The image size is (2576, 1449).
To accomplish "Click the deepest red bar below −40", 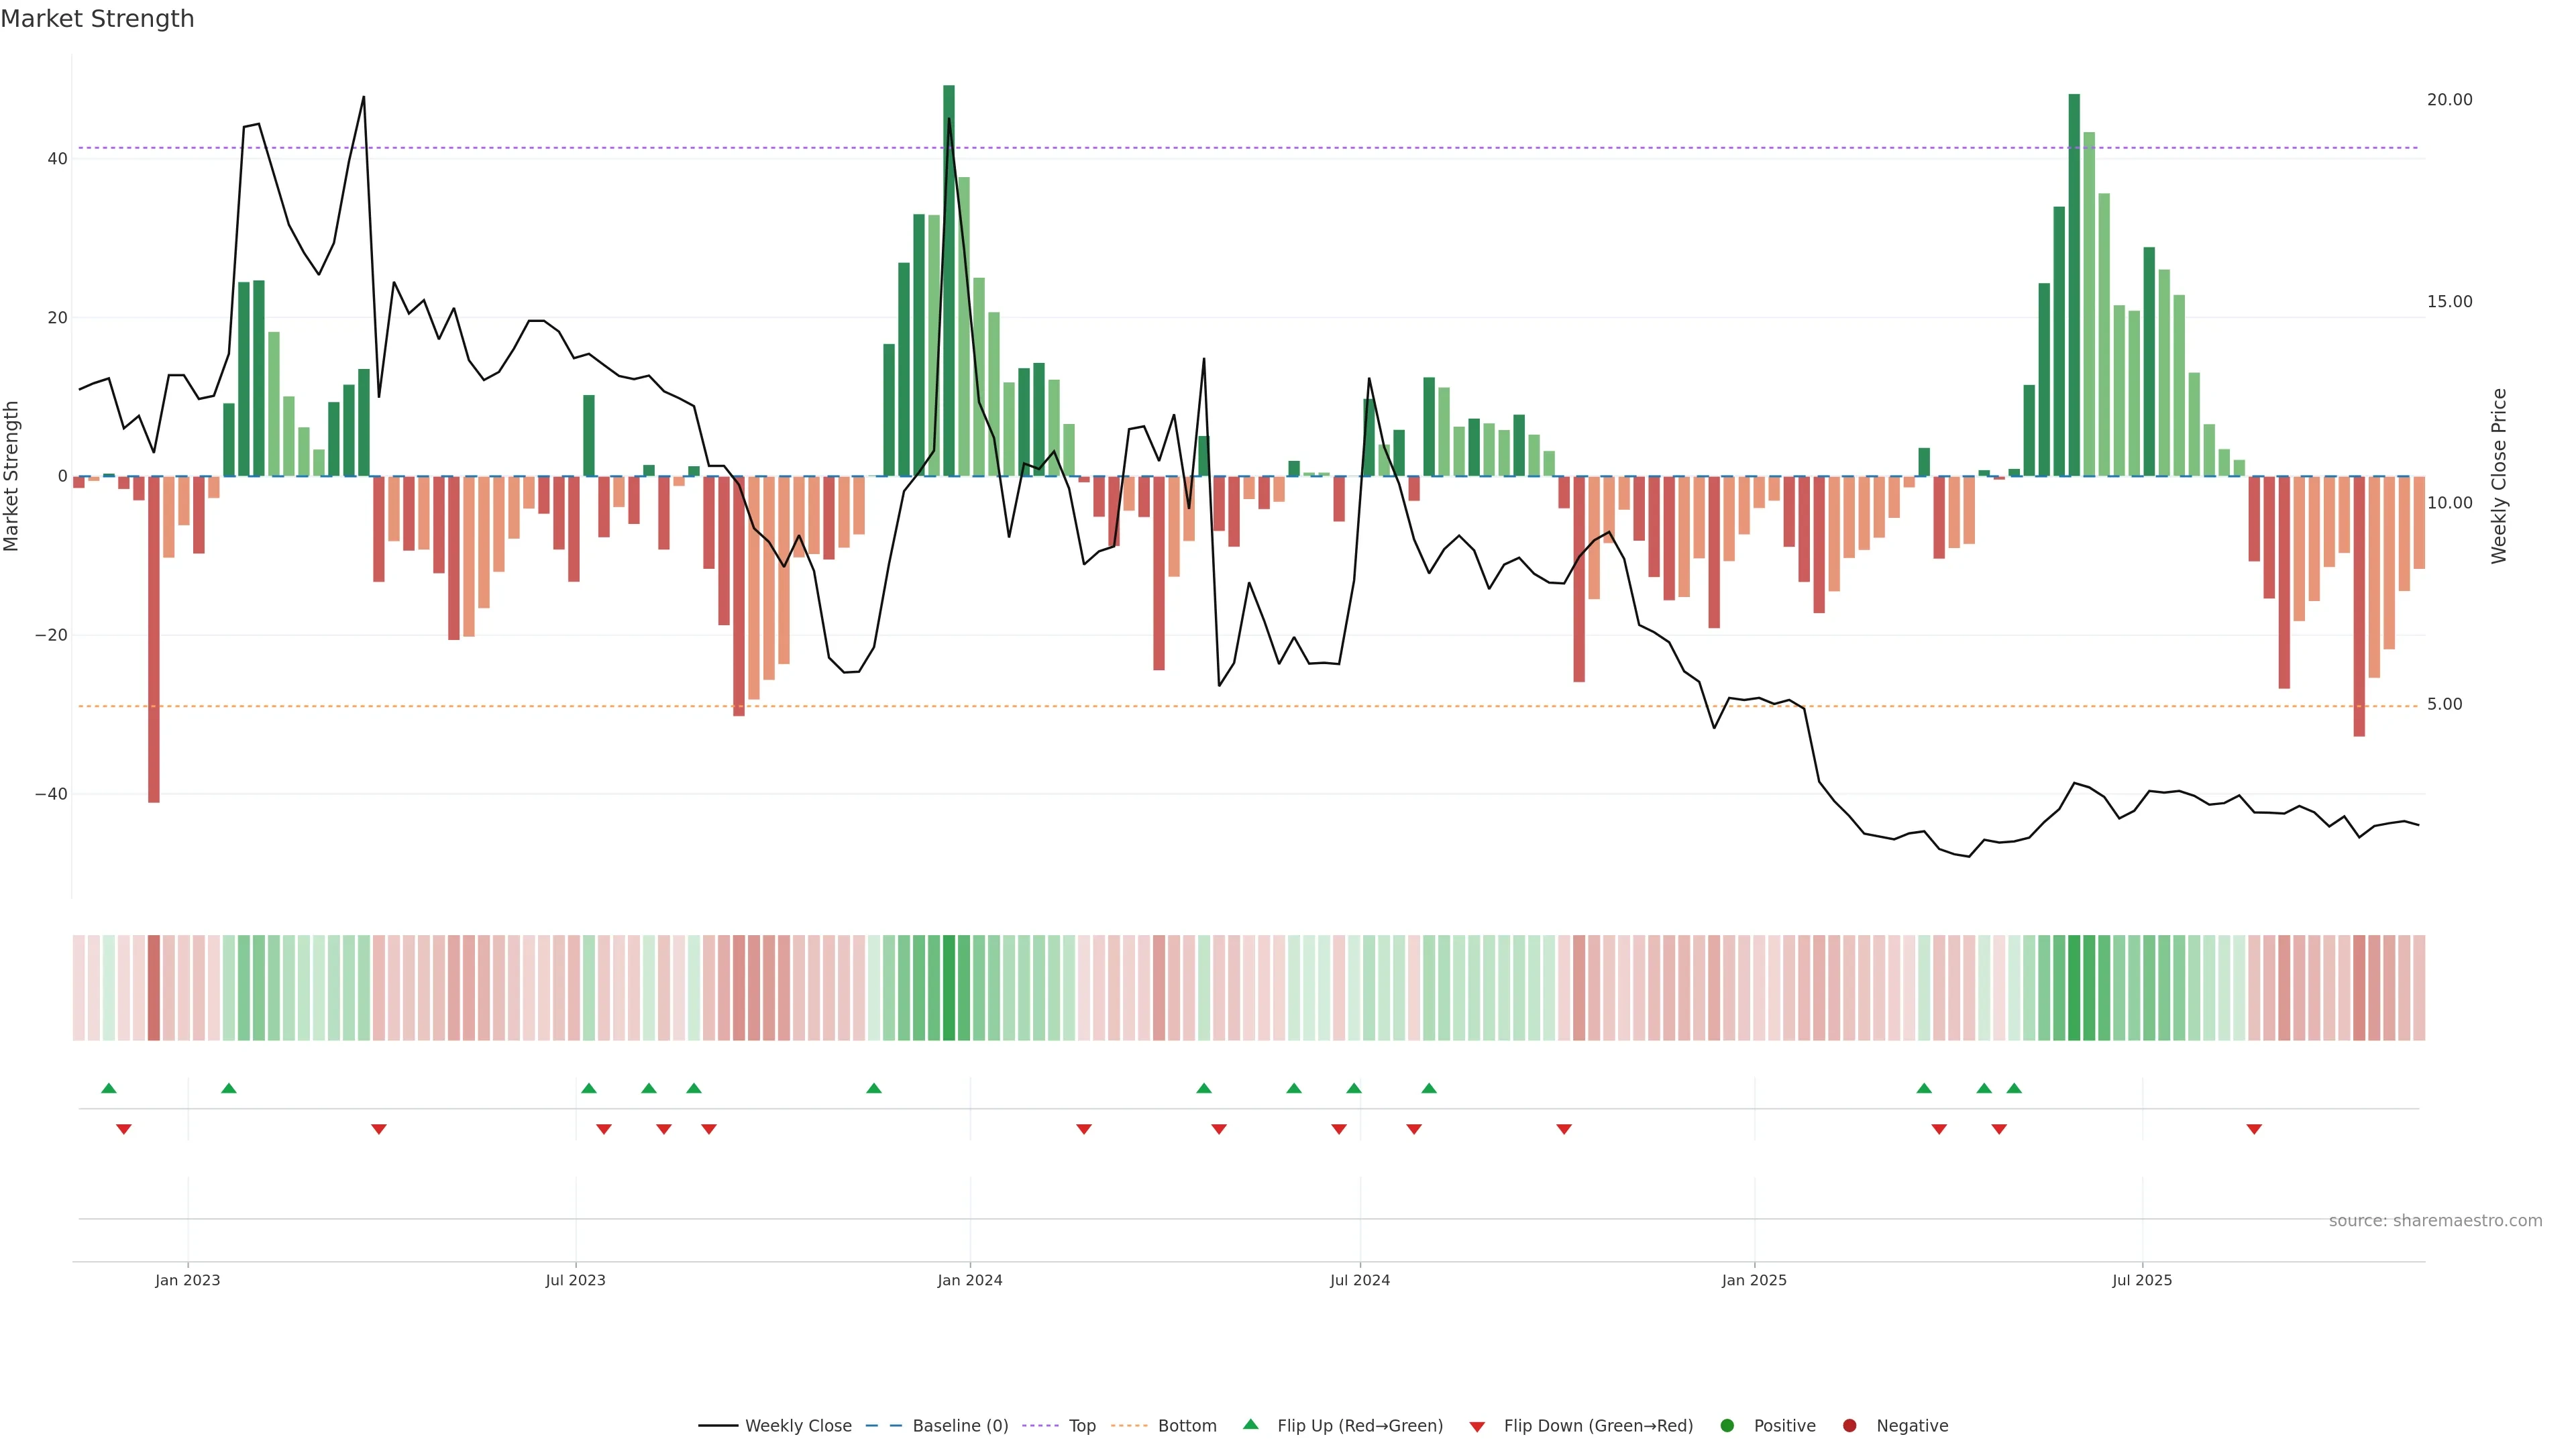I will click(154, 640).
